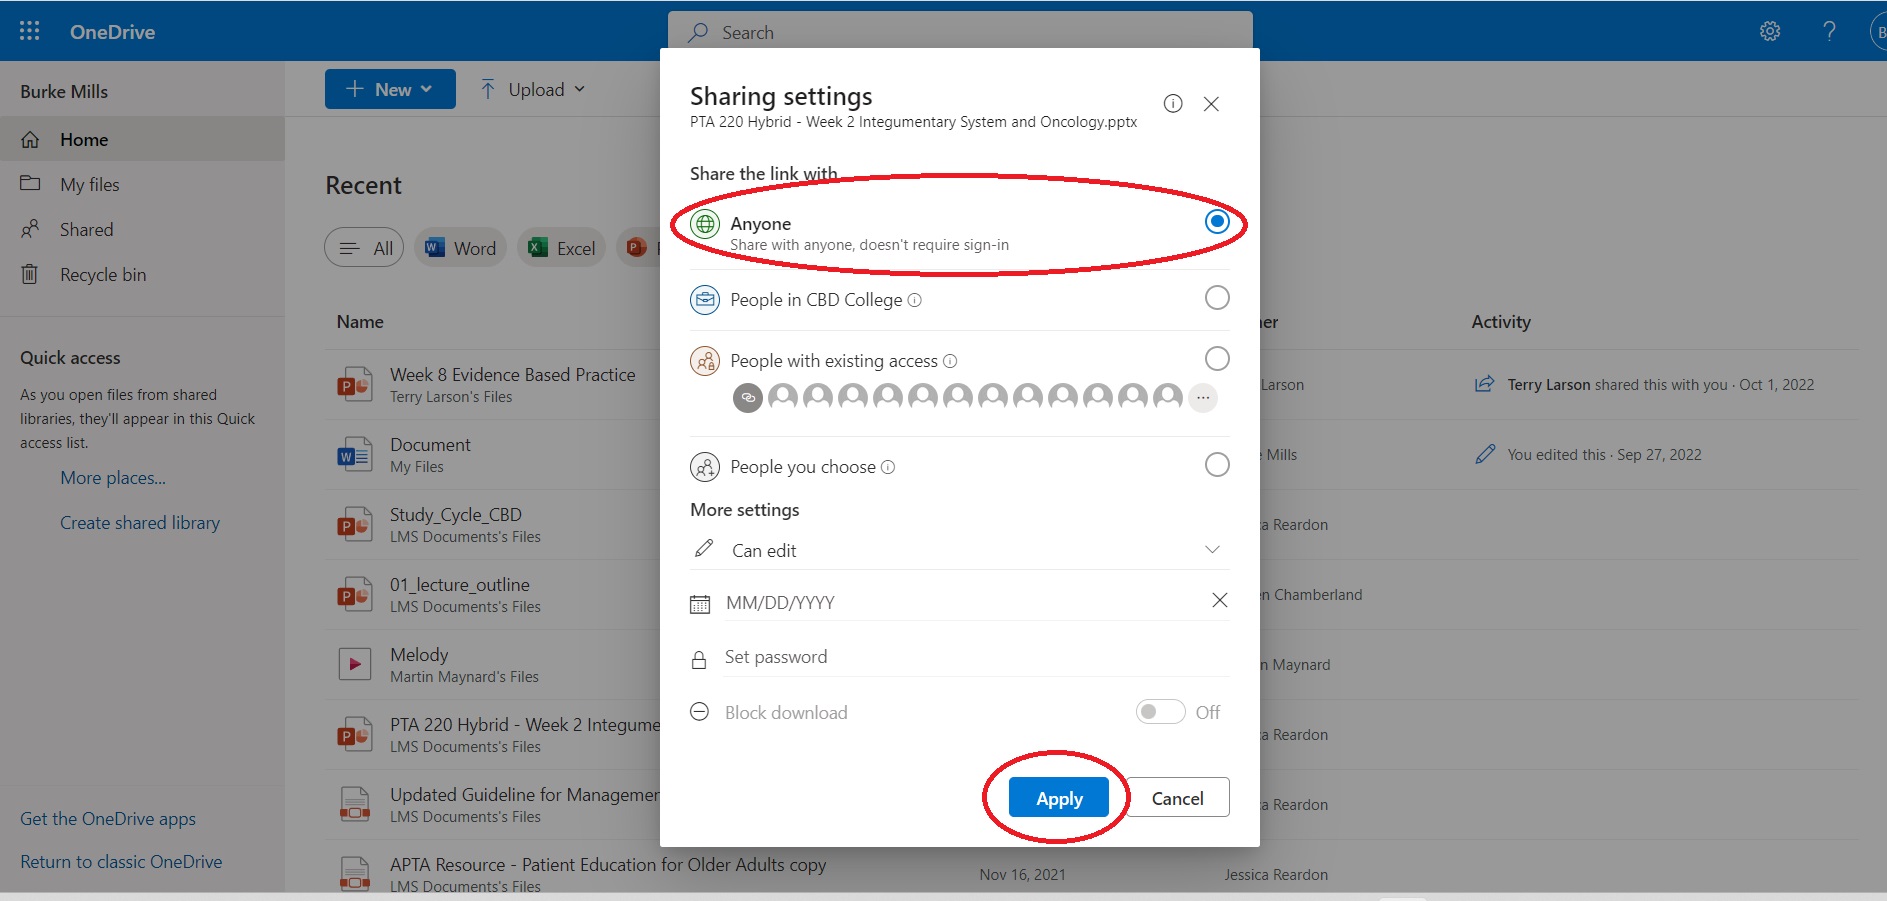Open the New dropdown button
1887x901 pixels.
click(x=390, y=89)
